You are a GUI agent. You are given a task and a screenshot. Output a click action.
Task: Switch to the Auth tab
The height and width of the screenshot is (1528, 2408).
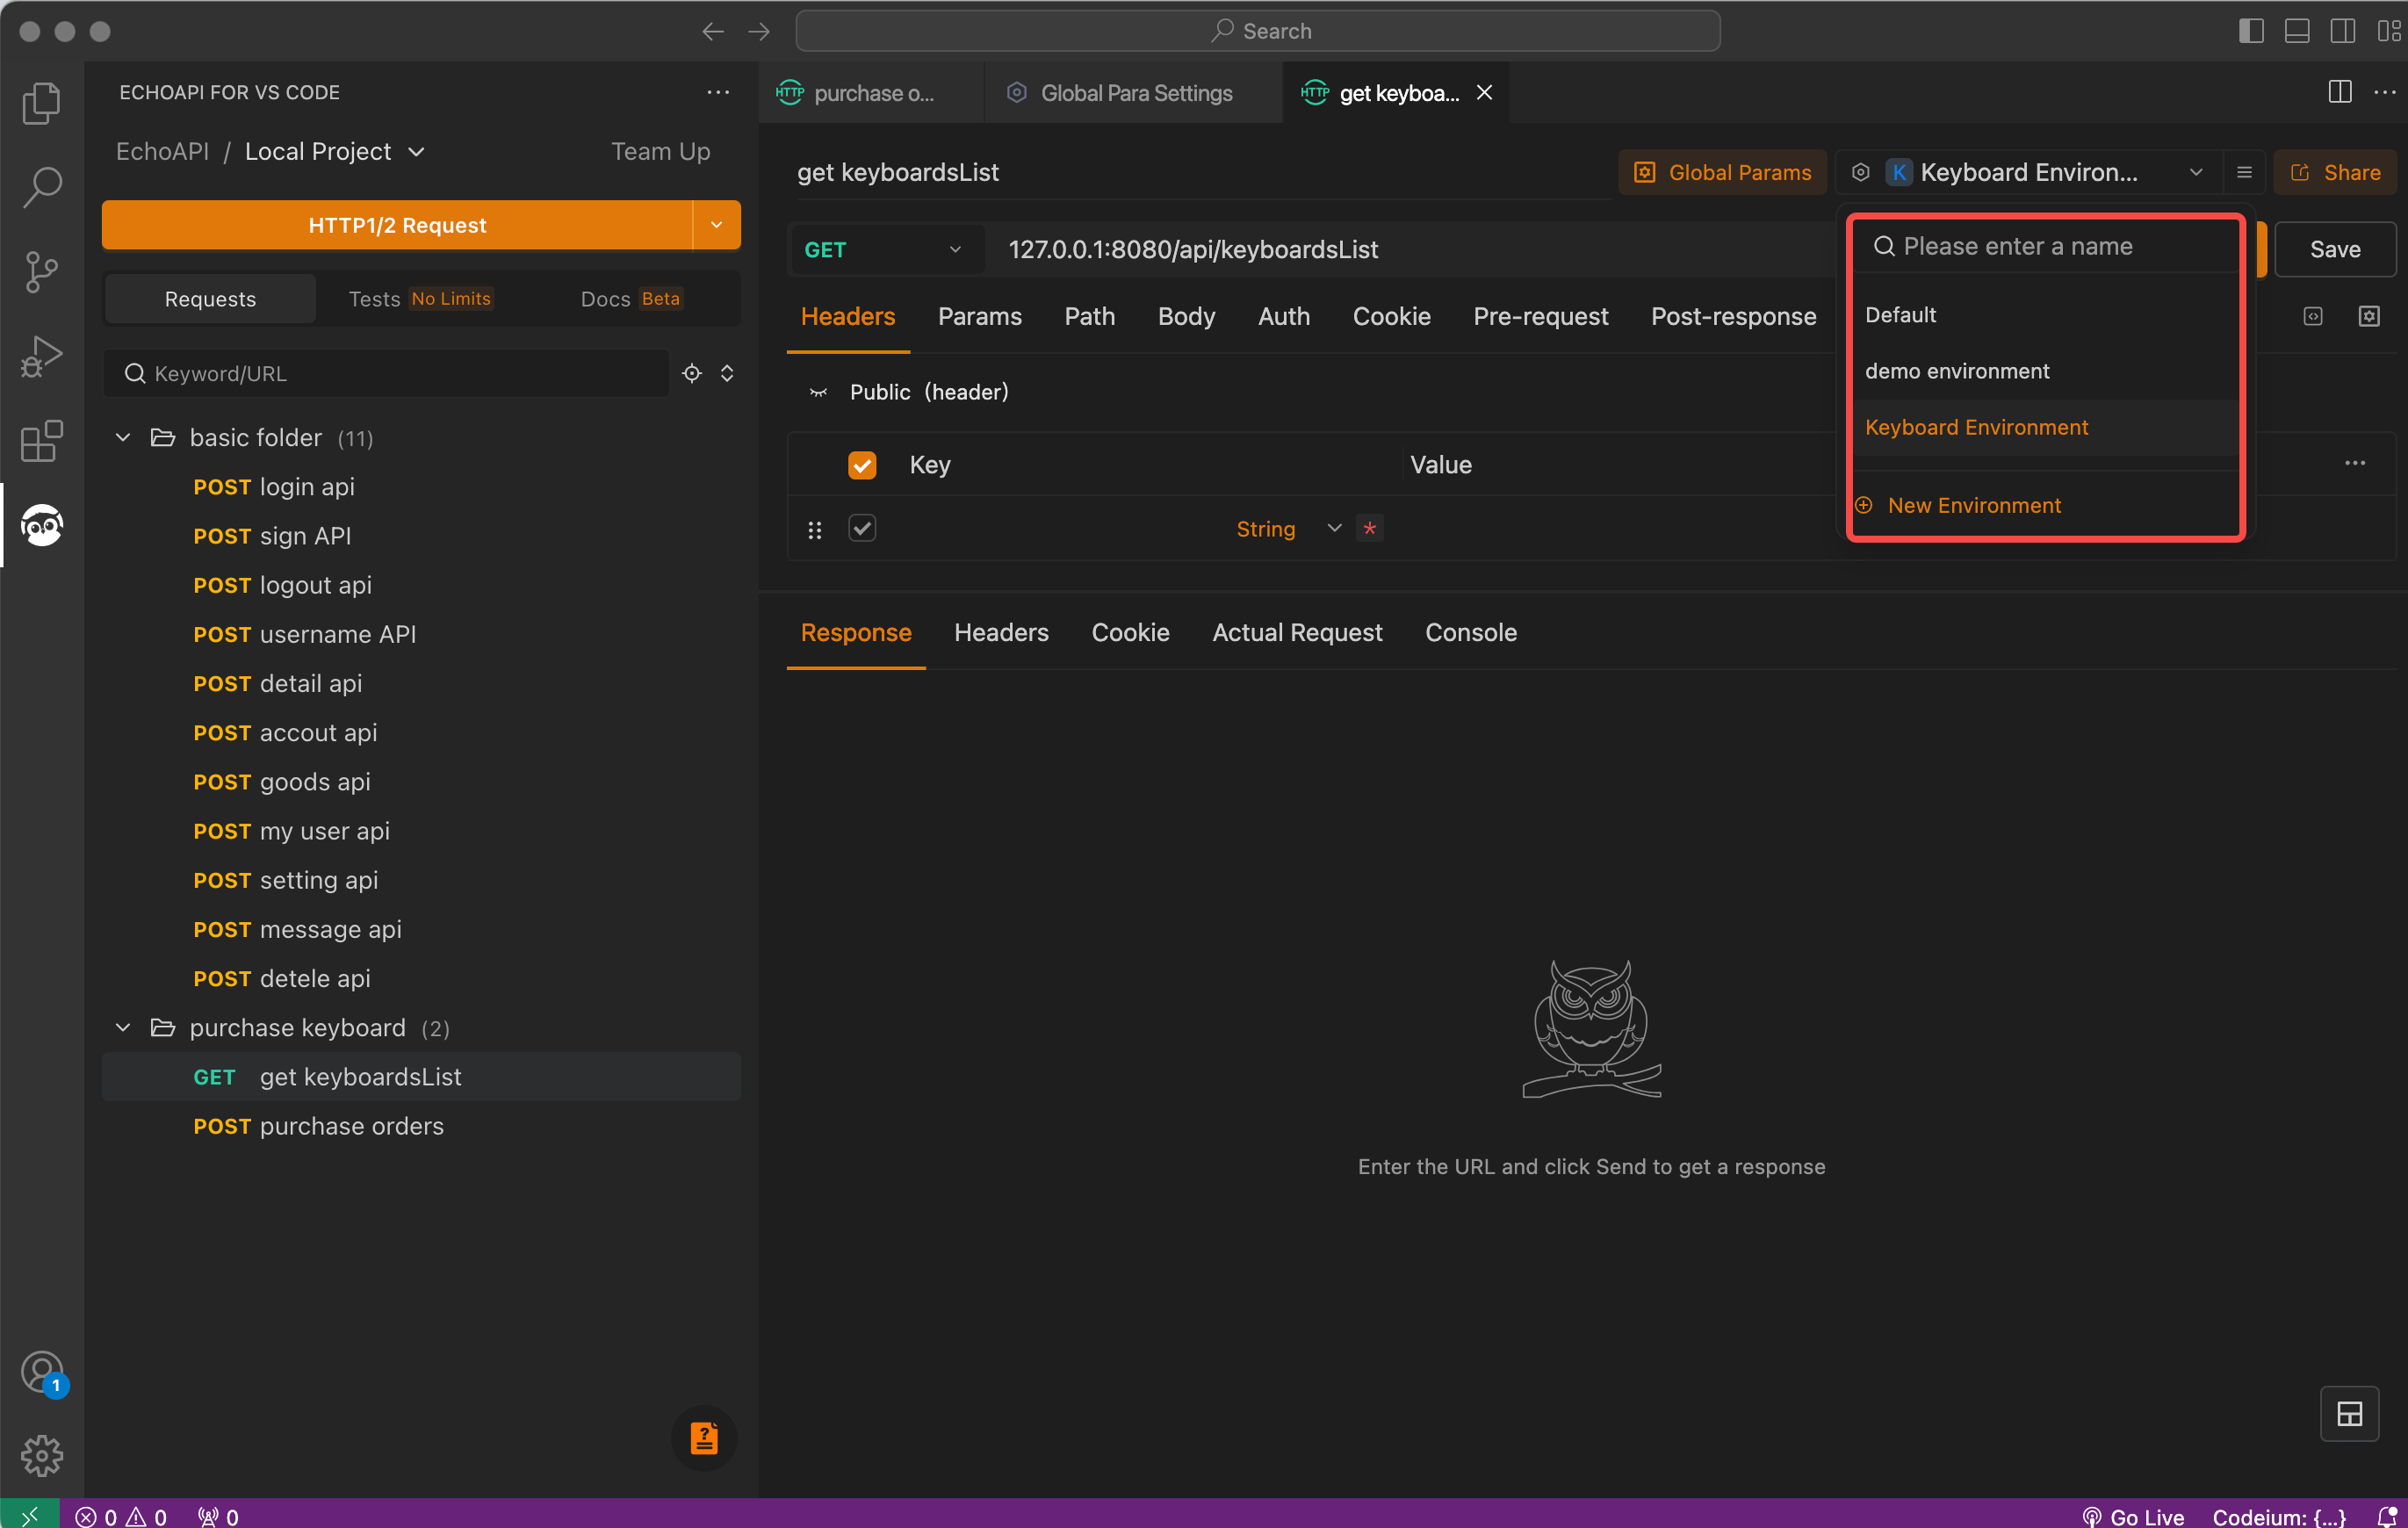[x=1283, y=317]
